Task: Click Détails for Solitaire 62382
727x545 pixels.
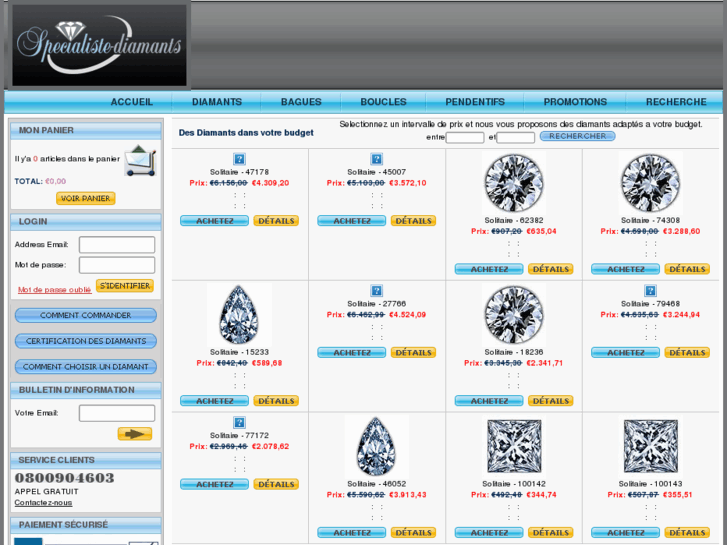Action: [x=550, y=269]
